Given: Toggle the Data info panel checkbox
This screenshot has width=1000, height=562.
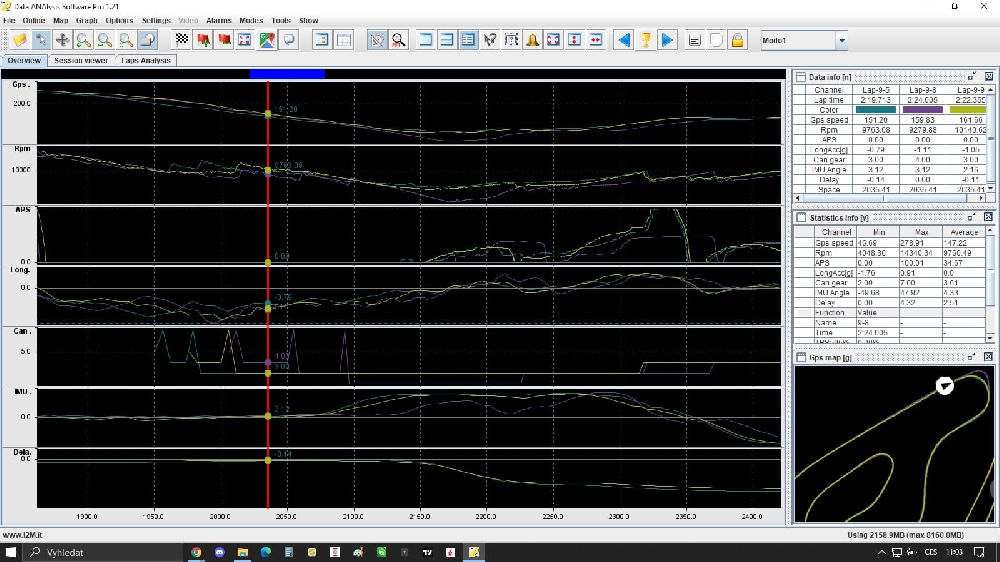Looking at the screenshot, I should click(x=801, y=77).
